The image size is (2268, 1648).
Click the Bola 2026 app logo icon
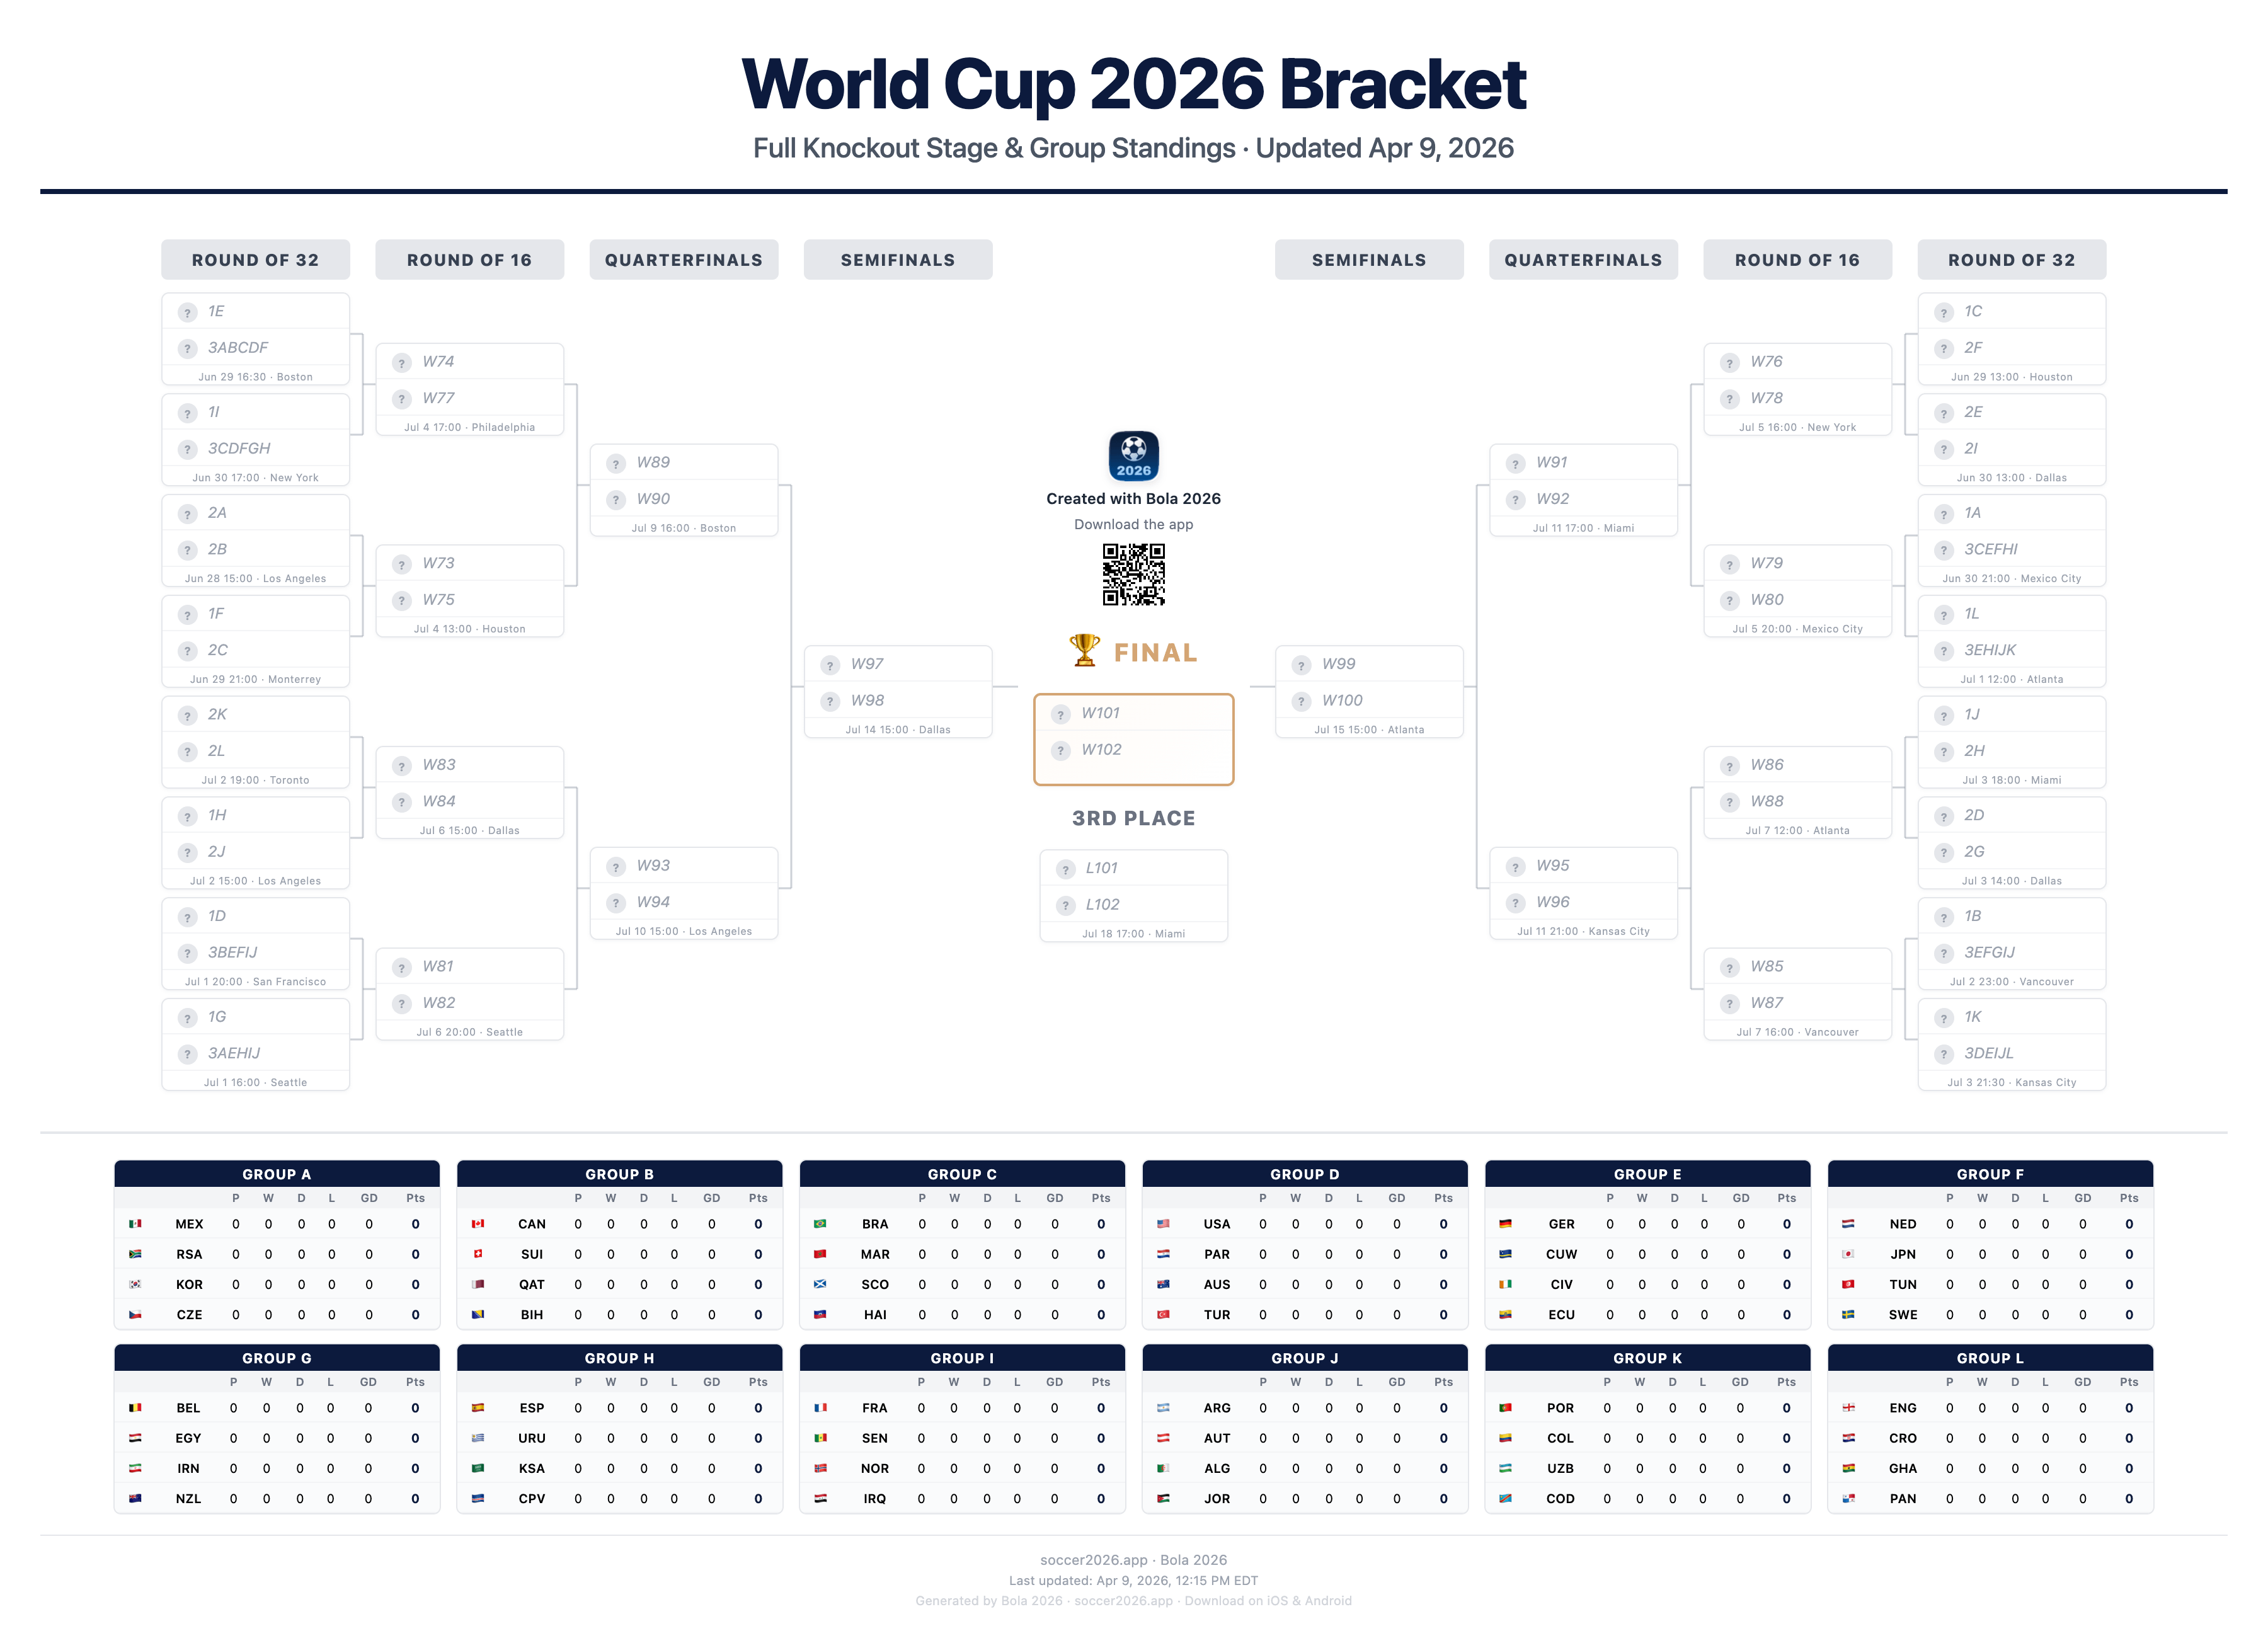1133,456
